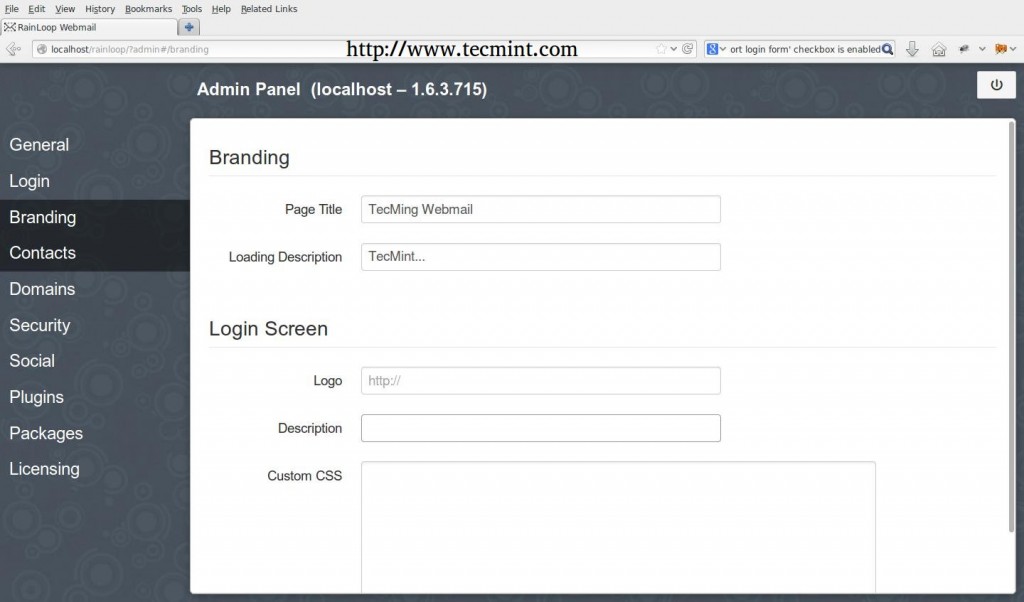Image resolution: width=1024 pixels, height=602 pixels.
Task: Open the search engine selection dropdown
Action: [722, 47]
